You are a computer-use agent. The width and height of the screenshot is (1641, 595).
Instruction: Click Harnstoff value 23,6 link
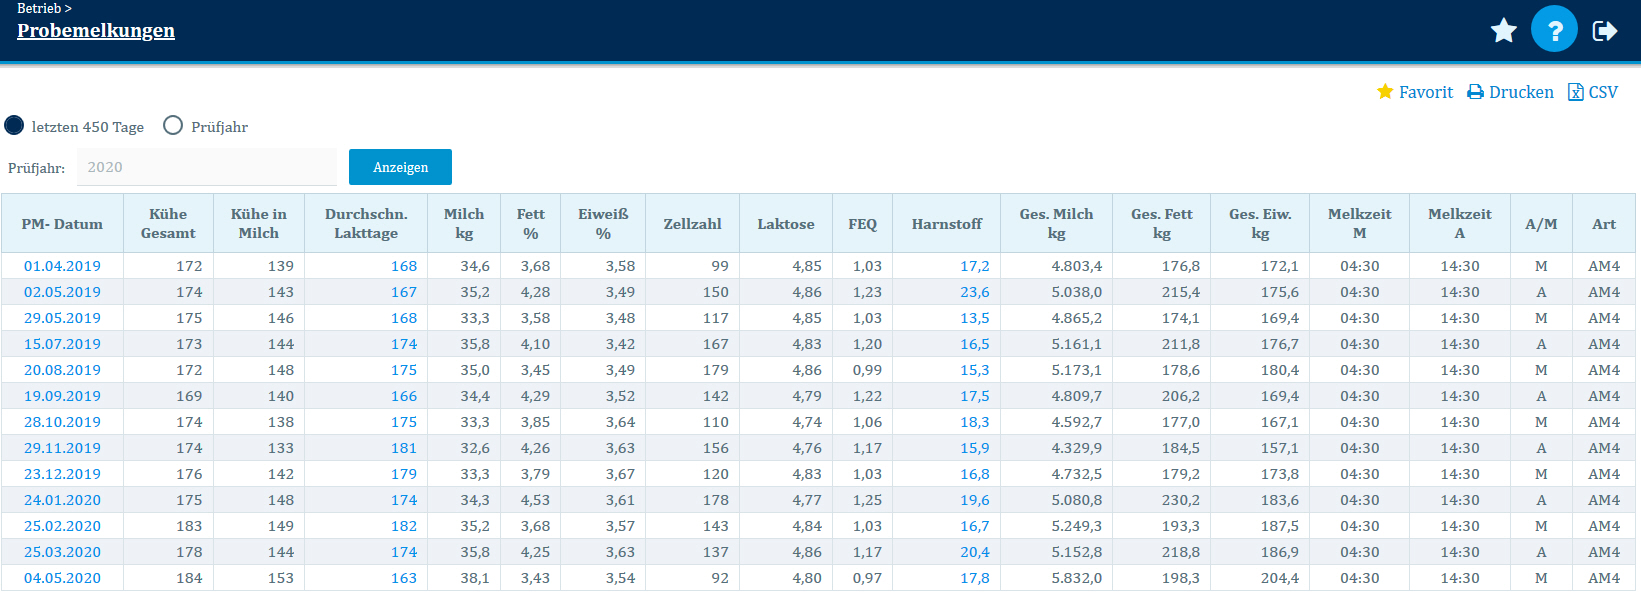(x=974, y=292)
